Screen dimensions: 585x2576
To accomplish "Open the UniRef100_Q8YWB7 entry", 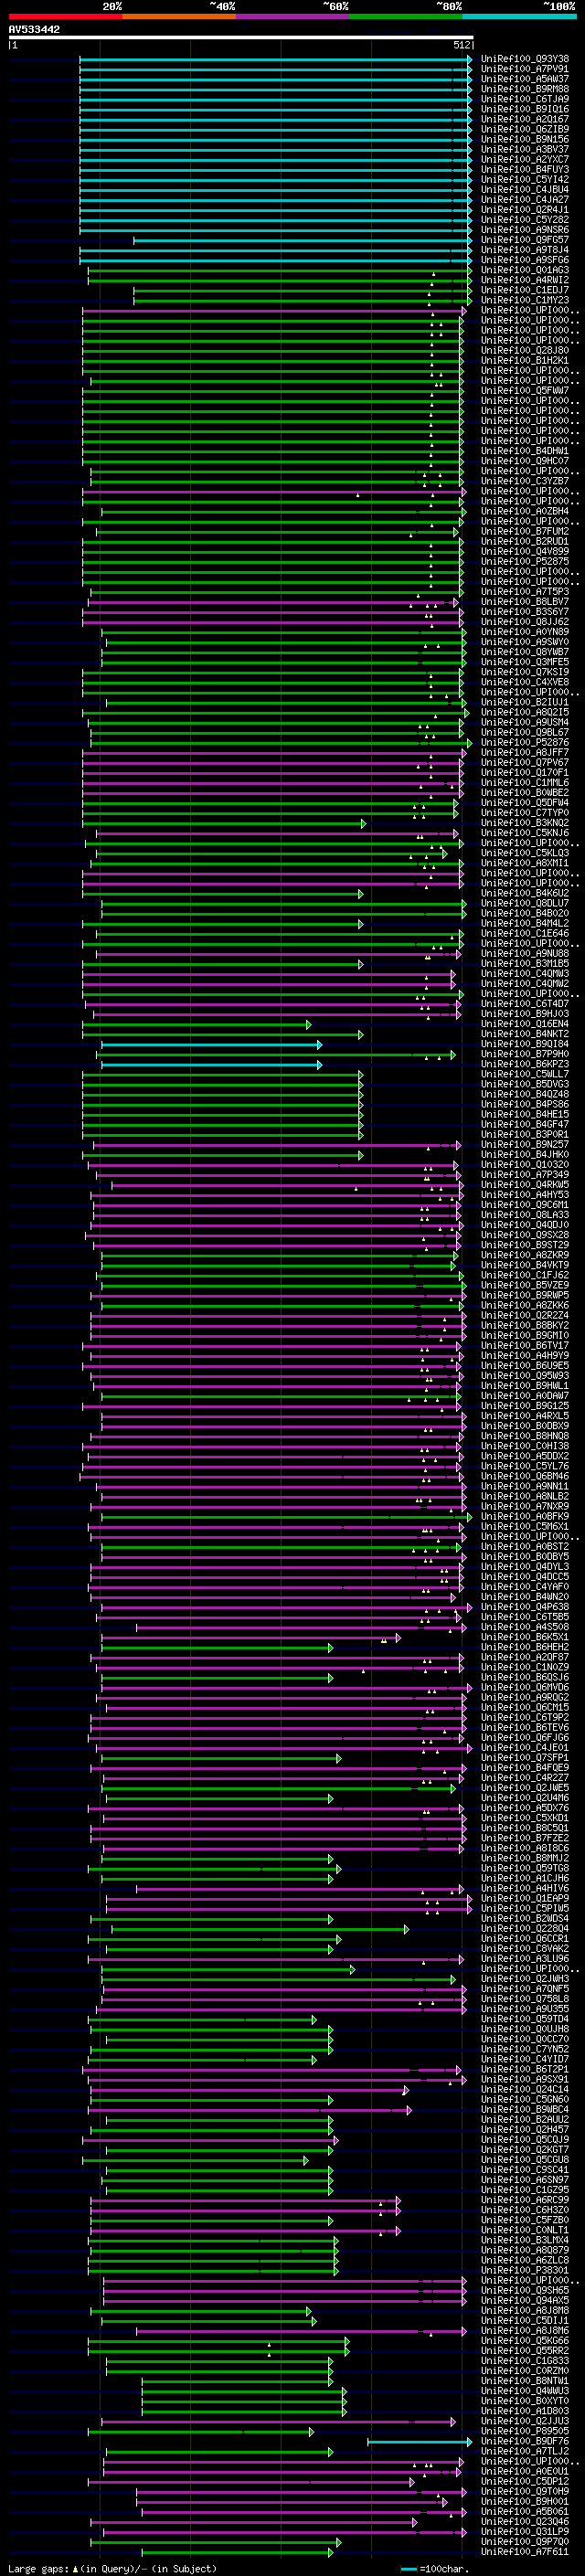I will pyautogui.click(x=525, y=652).
